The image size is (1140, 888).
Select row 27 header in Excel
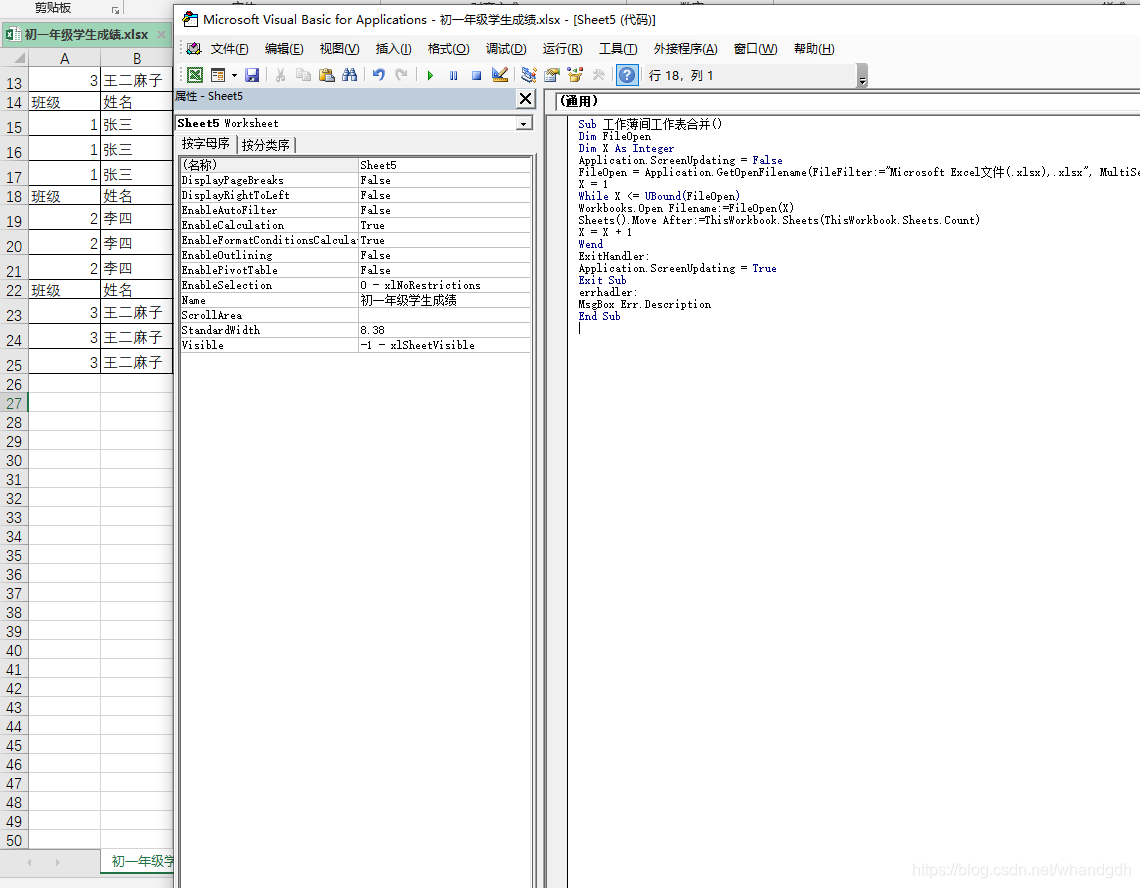click(14, 404)
